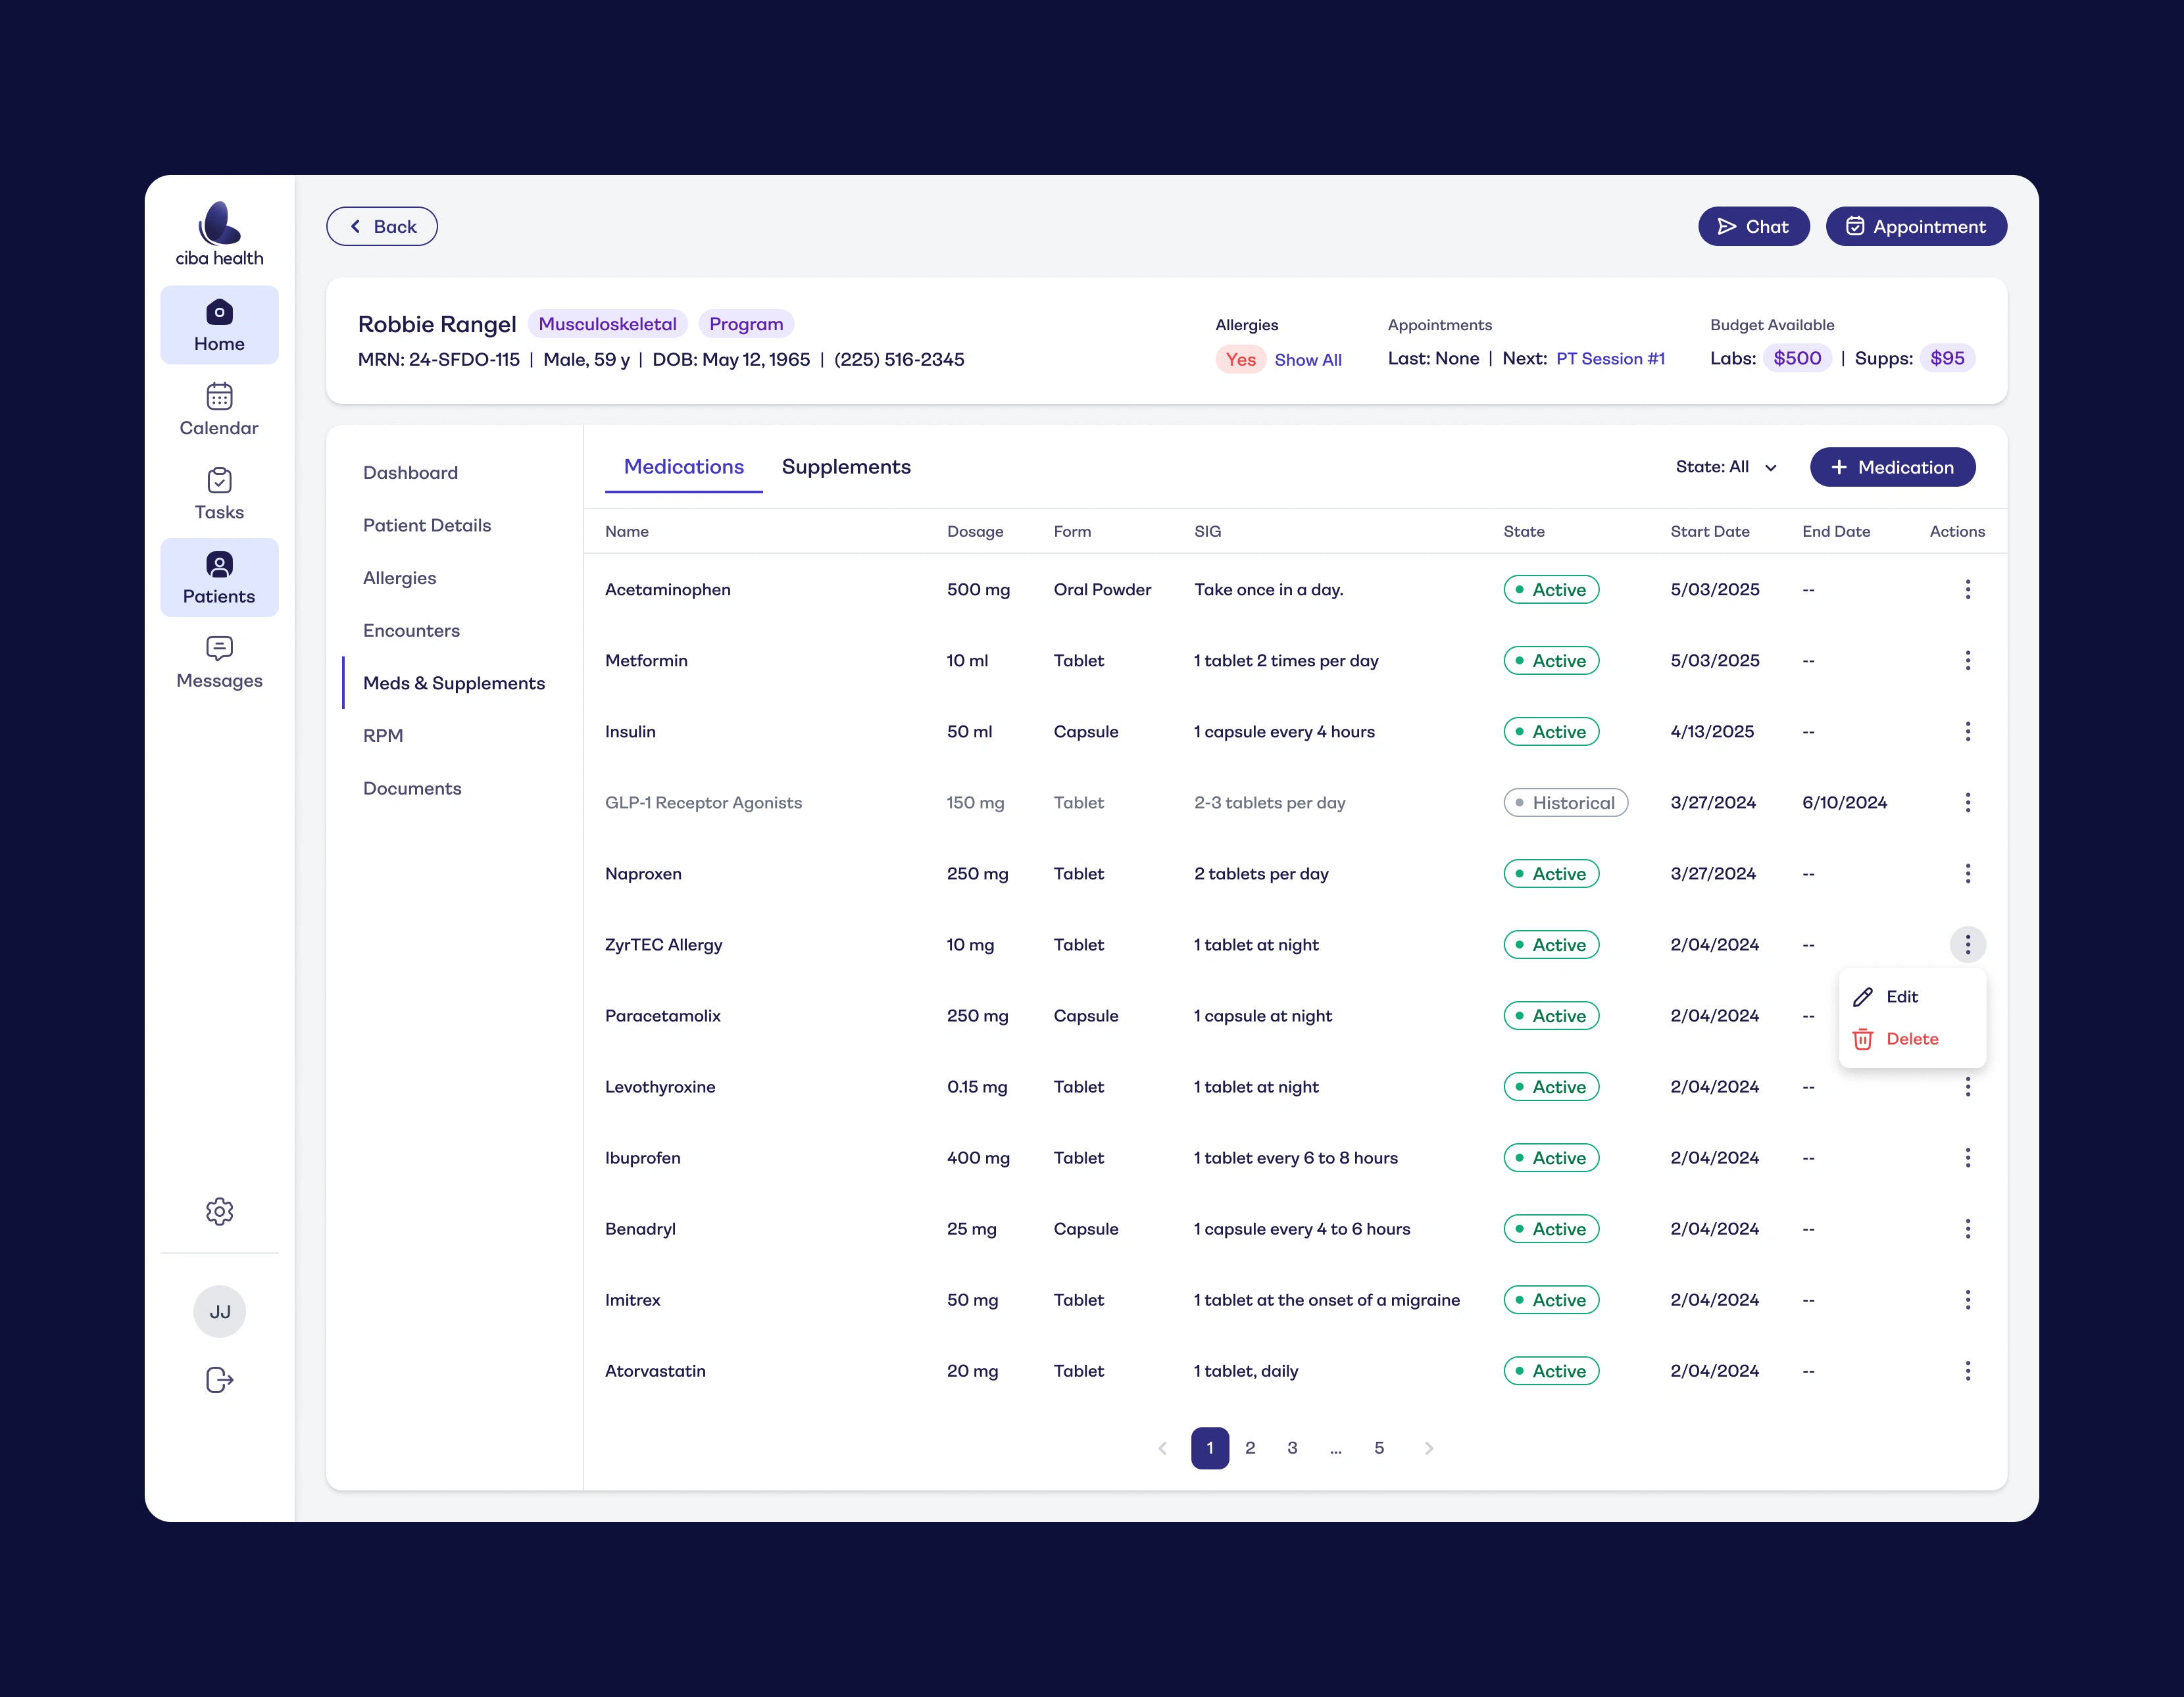The image size is (2184, 1697).
Task: Open actions menu for GLP-1 Receptor Agonists
Action: click(1967, 803)
